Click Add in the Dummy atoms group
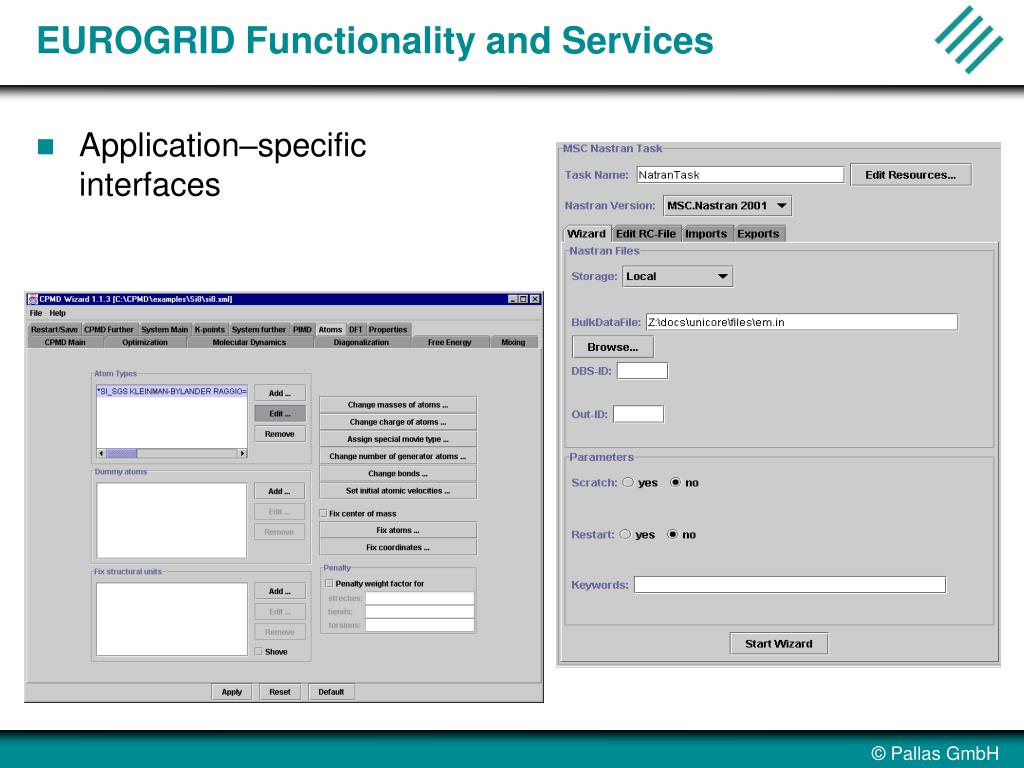 [x=280, y=491]
